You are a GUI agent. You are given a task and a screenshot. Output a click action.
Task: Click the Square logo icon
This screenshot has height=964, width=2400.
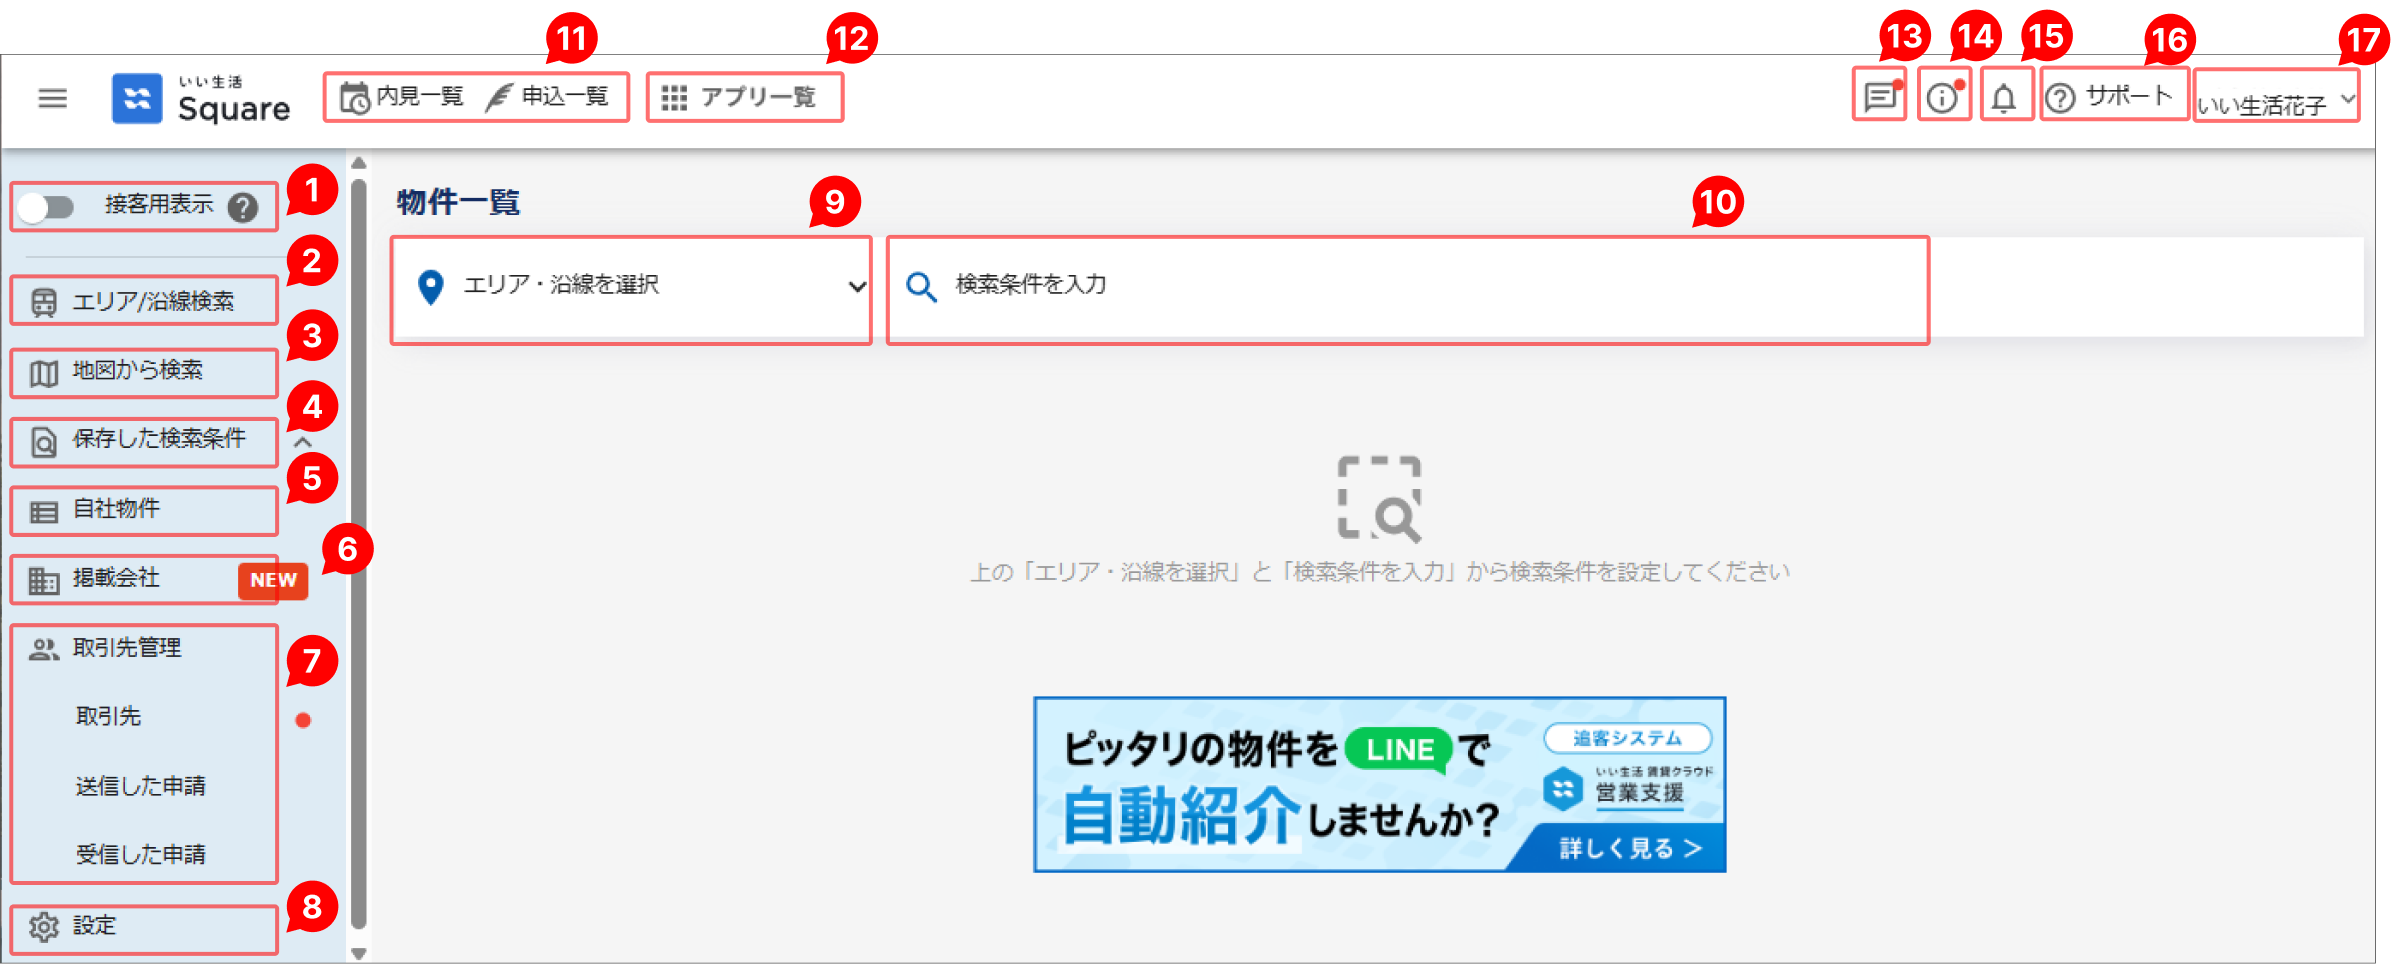click(137, 98)
